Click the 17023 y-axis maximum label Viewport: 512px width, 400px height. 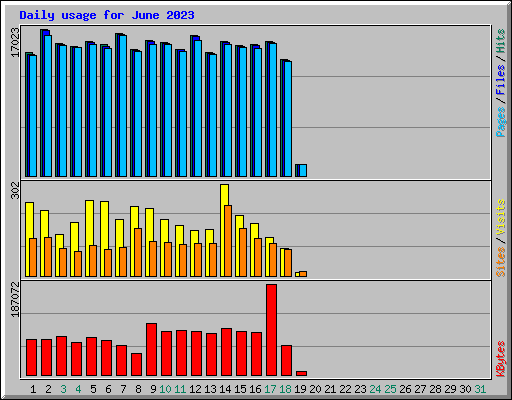pyautogui.click(x=15, y=42)
